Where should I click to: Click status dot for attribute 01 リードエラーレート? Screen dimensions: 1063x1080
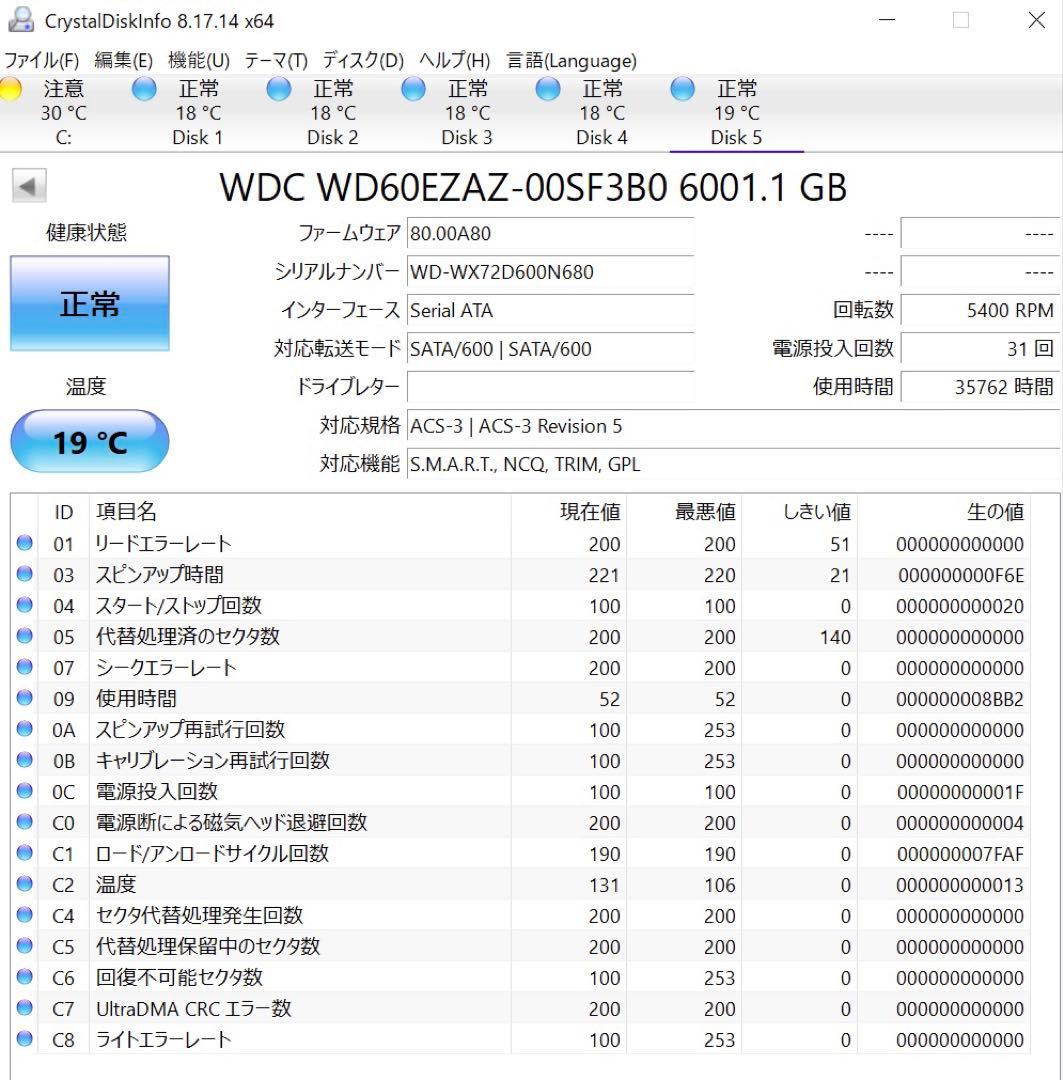(25, 543)
